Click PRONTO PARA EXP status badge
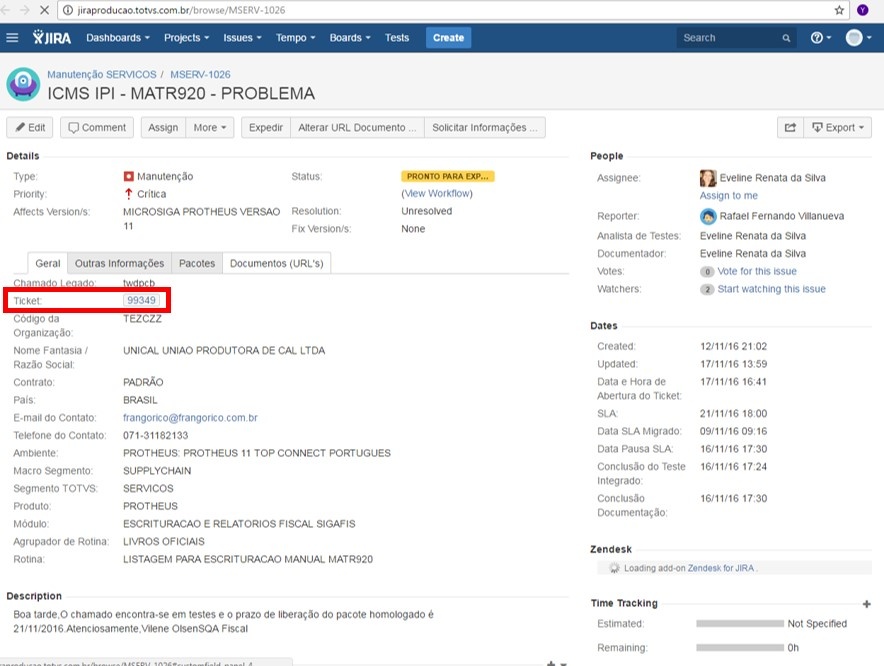884x666 pixels. click(x=448, y=177)
